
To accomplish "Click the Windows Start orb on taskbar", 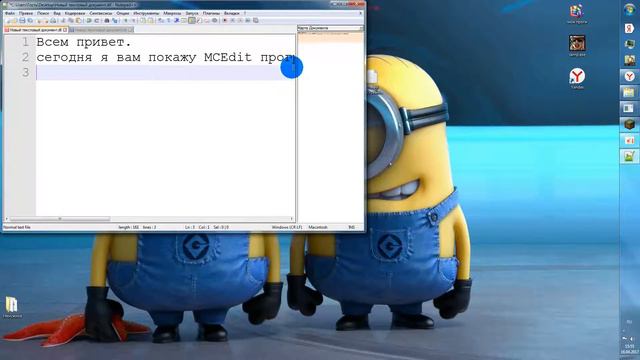I will (x=629, y=9).
